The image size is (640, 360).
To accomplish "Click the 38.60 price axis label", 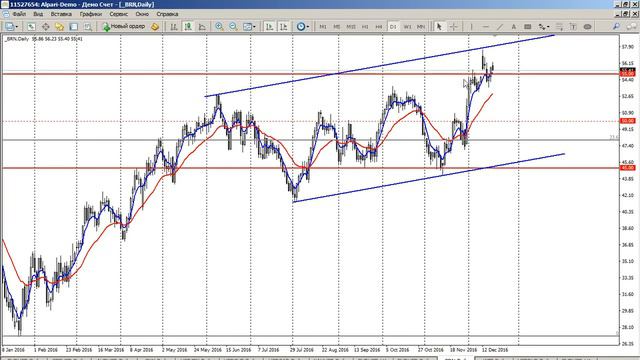I will coord(628,228).
